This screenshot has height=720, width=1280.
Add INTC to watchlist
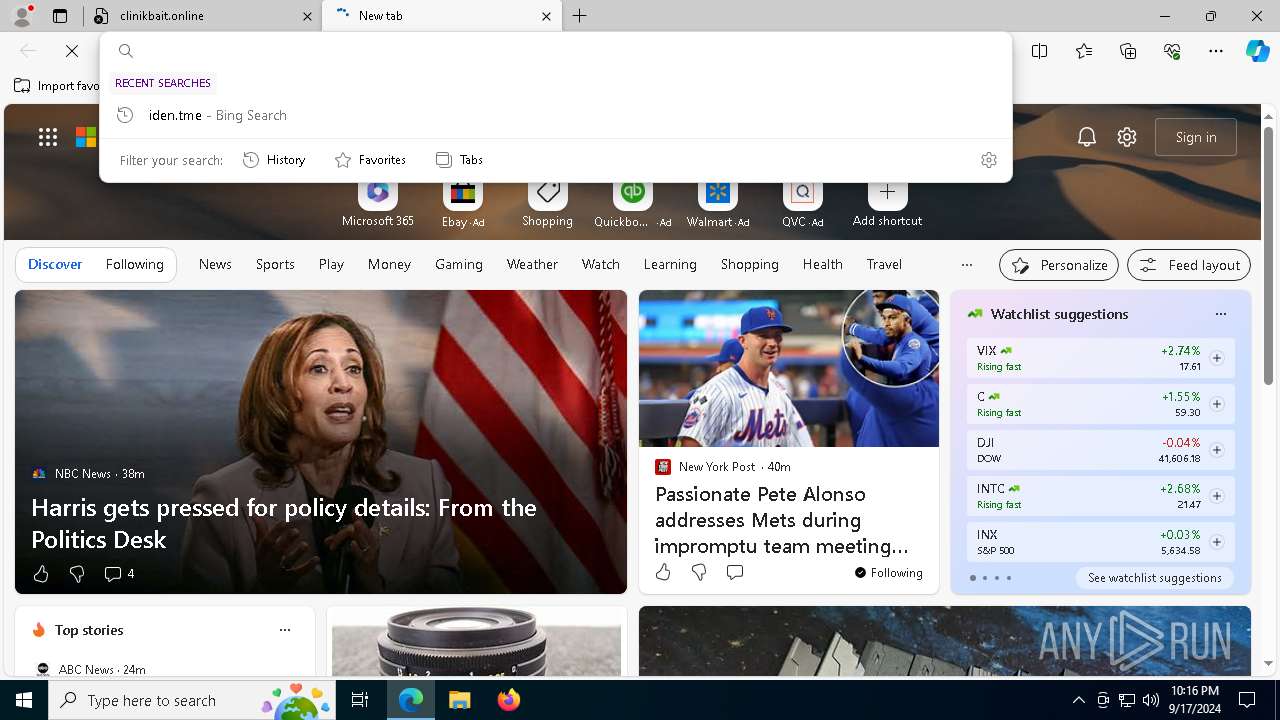point(1216,496)
